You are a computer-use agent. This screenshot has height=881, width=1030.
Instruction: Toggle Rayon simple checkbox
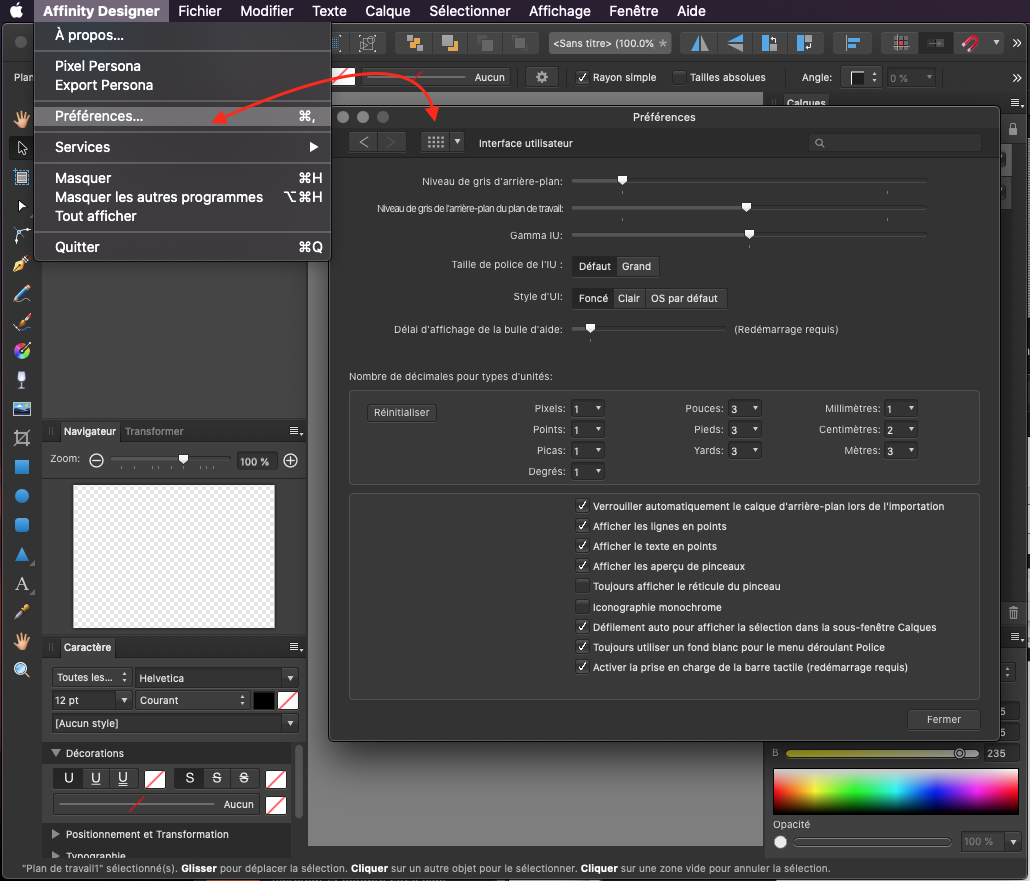[x=582, y=78]
